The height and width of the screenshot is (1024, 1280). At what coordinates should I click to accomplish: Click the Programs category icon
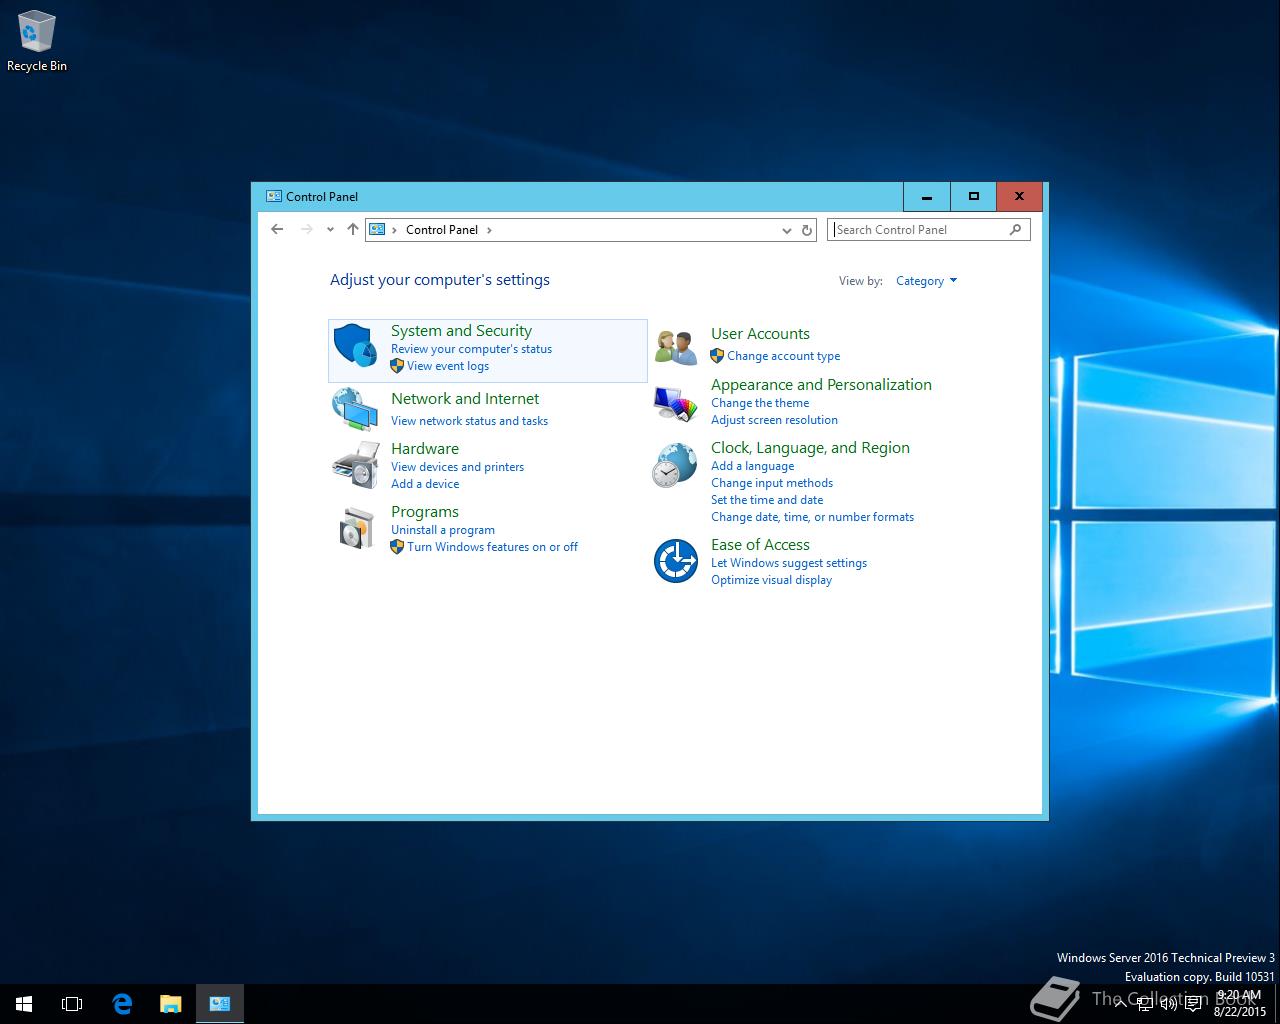tap(355, 527)
